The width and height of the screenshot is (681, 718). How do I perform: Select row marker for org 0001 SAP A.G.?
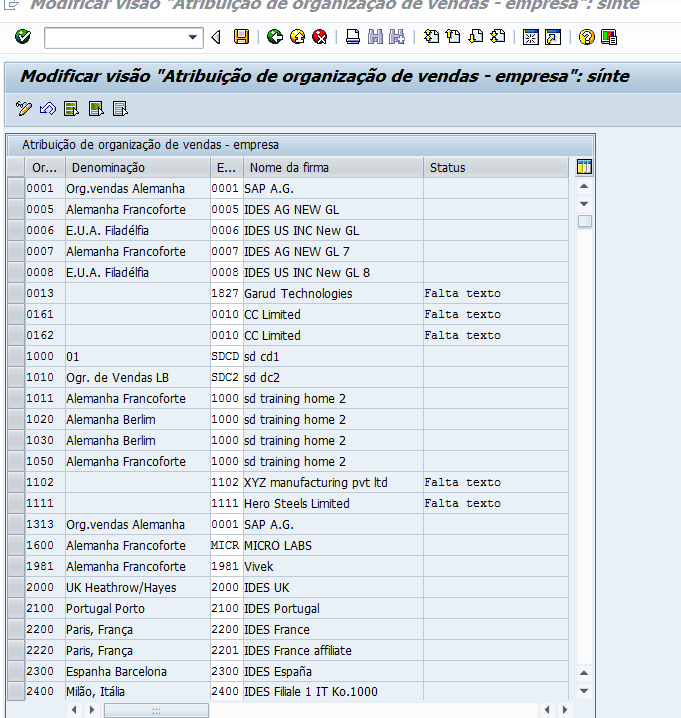16,189
